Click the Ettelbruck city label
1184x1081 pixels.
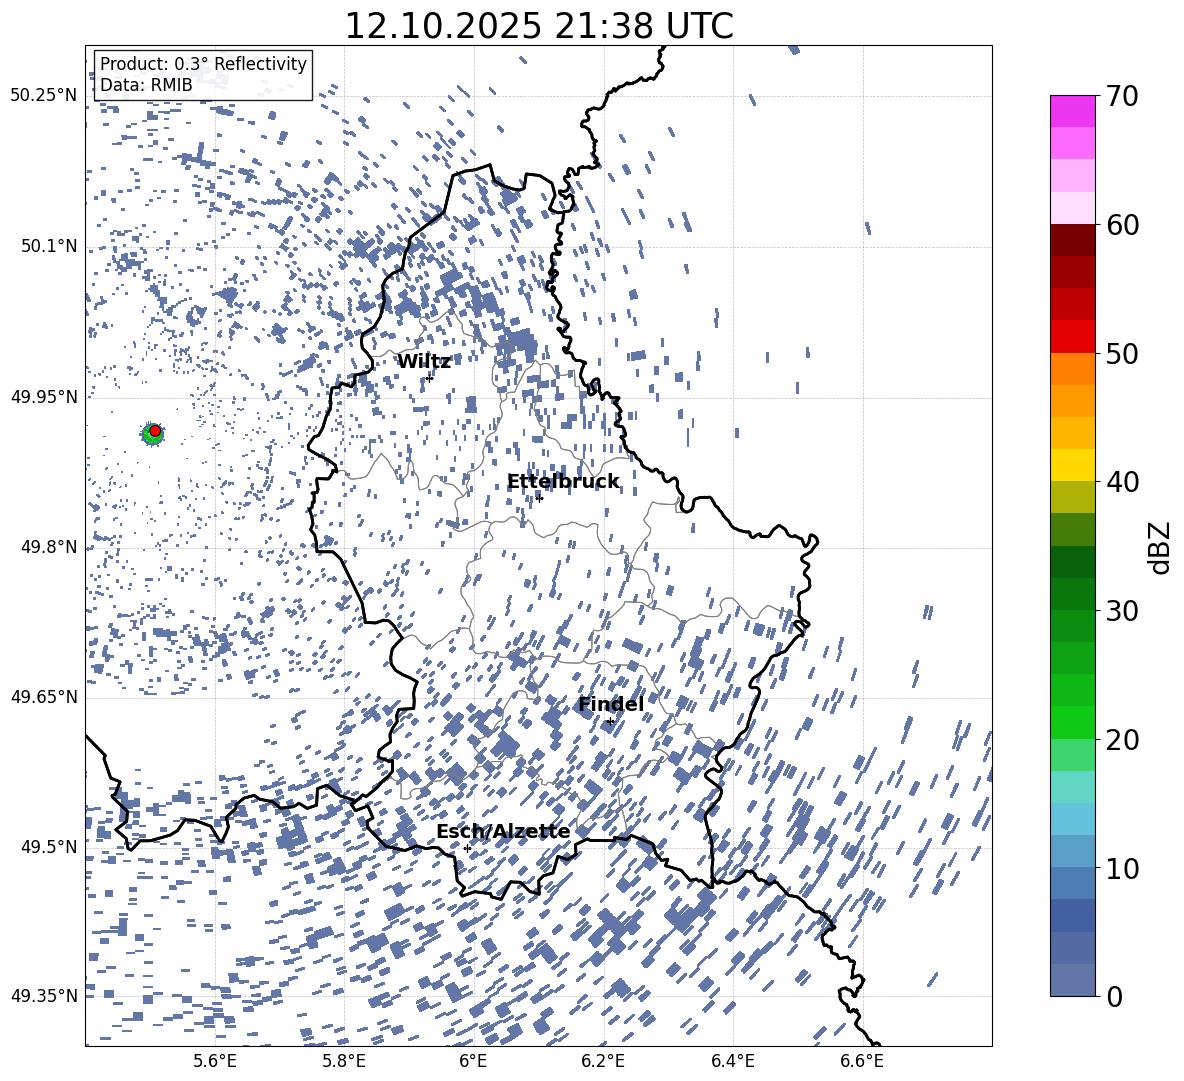pos(563,482)
